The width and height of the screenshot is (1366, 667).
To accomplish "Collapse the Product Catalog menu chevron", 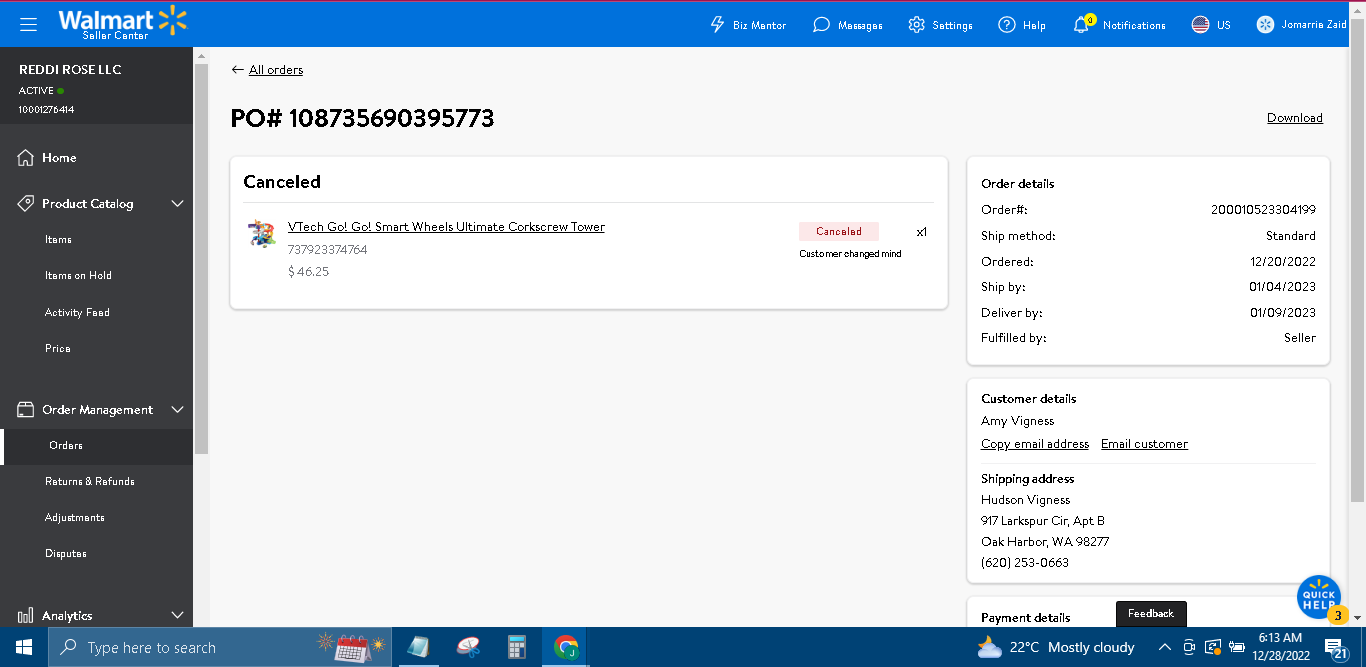I will point(178,204).
